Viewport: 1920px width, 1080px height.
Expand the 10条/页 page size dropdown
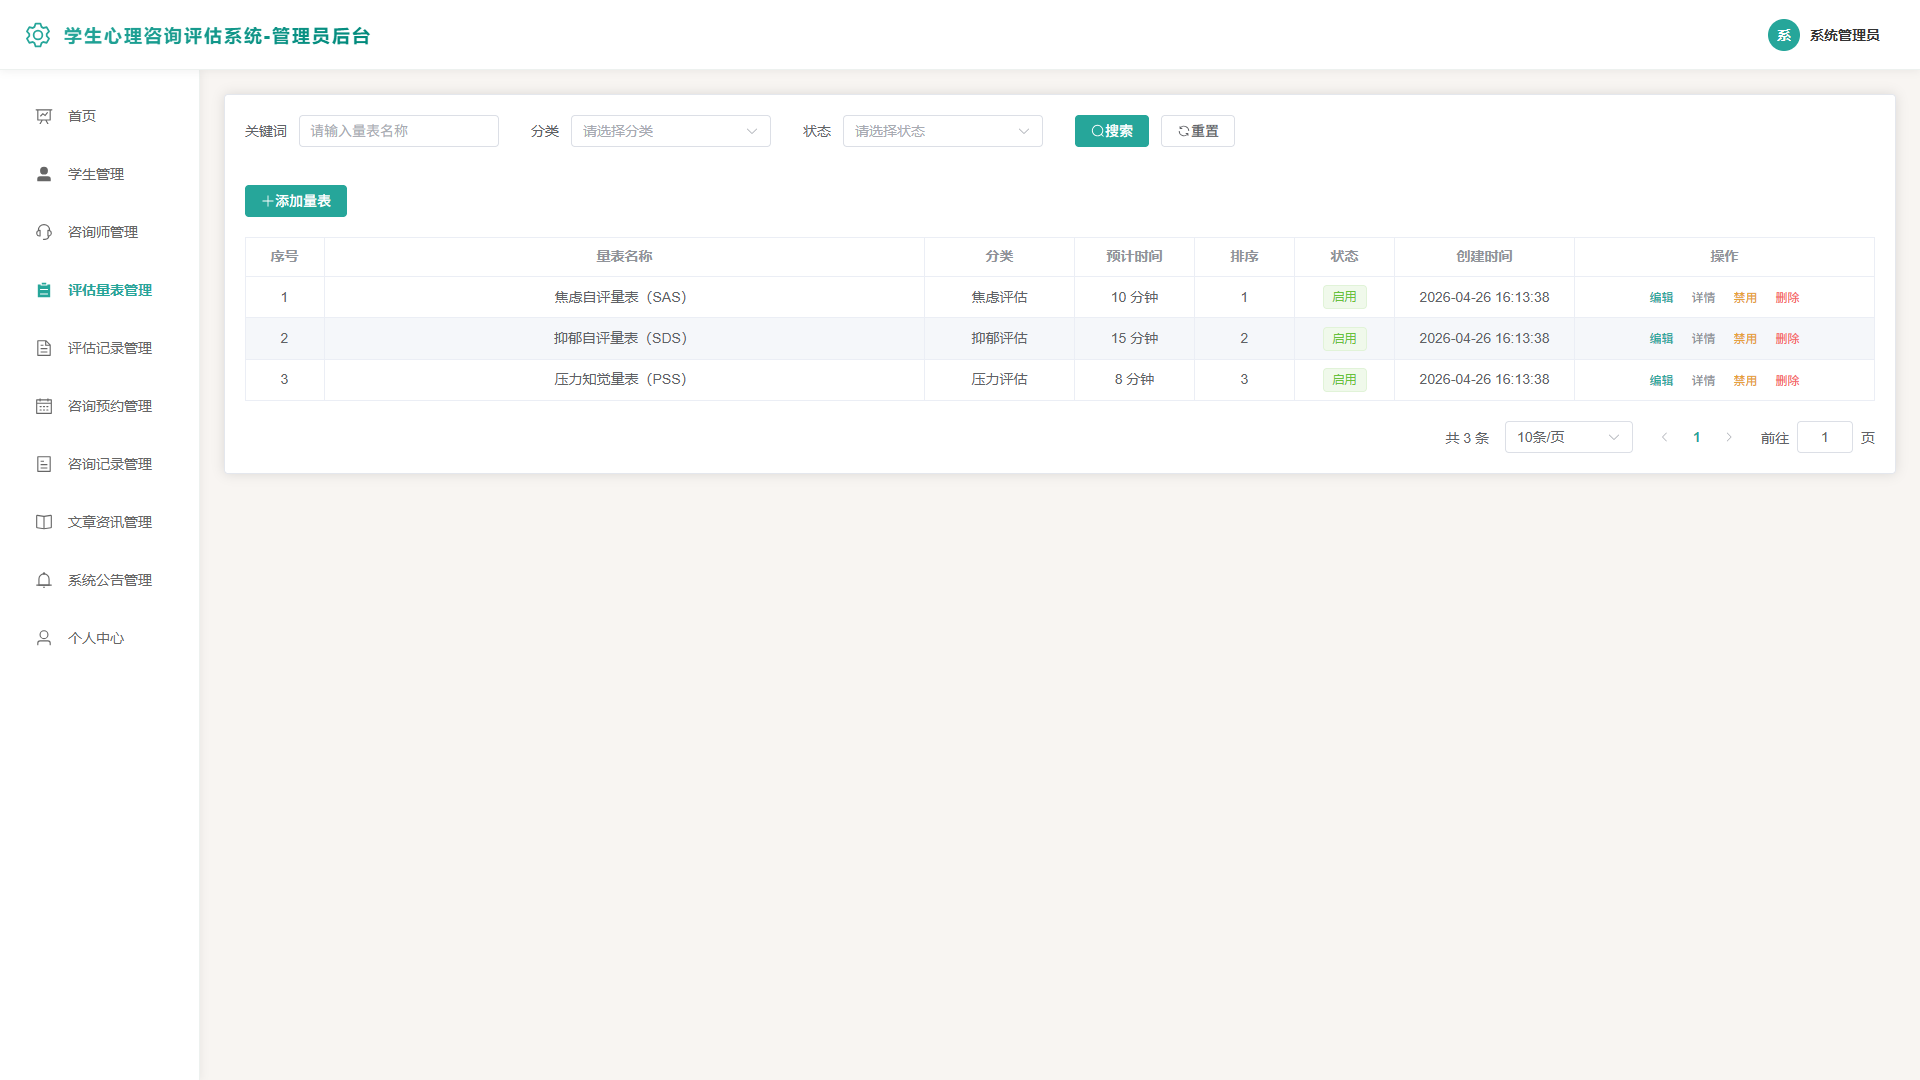click(1569, 437)
